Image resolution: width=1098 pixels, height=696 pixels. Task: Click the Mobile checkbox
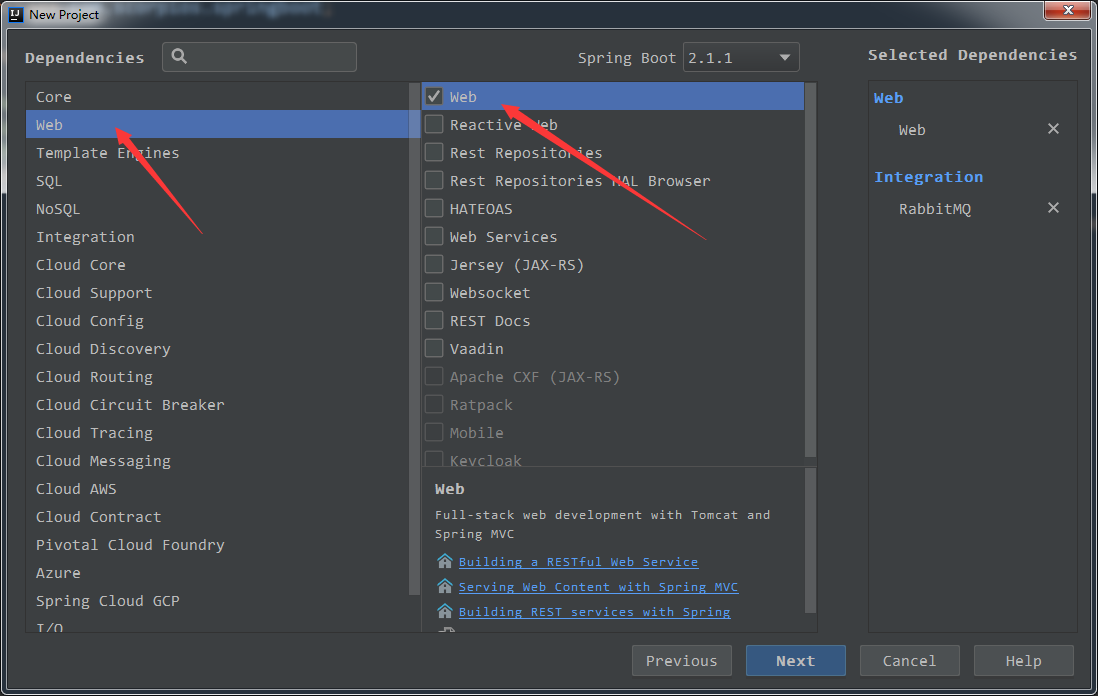(x=434, y=432)
